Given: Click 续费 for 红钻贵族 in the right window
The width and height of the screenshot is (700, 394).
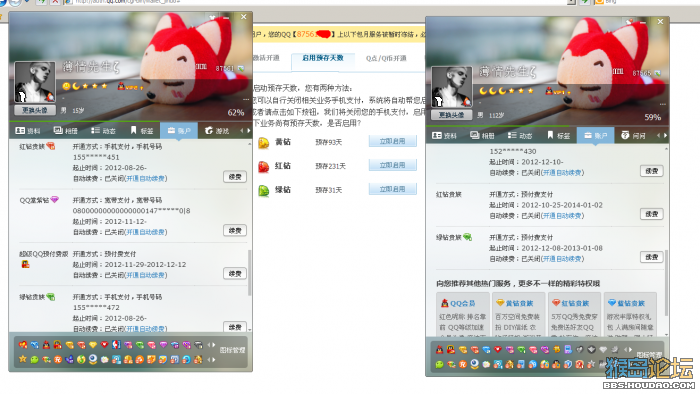Looking at the screenshot, I should (652, 214).
